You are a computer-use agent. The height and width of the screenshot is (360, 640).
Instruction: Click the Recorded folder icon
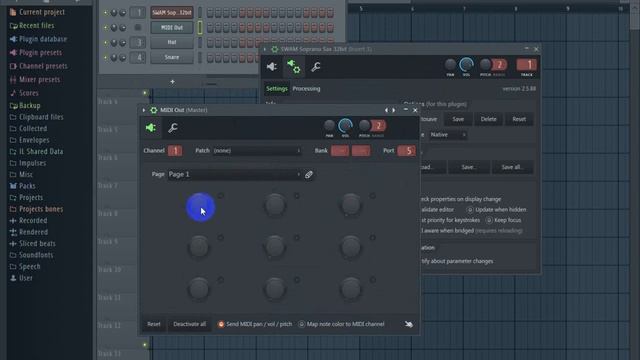(13, 220)
